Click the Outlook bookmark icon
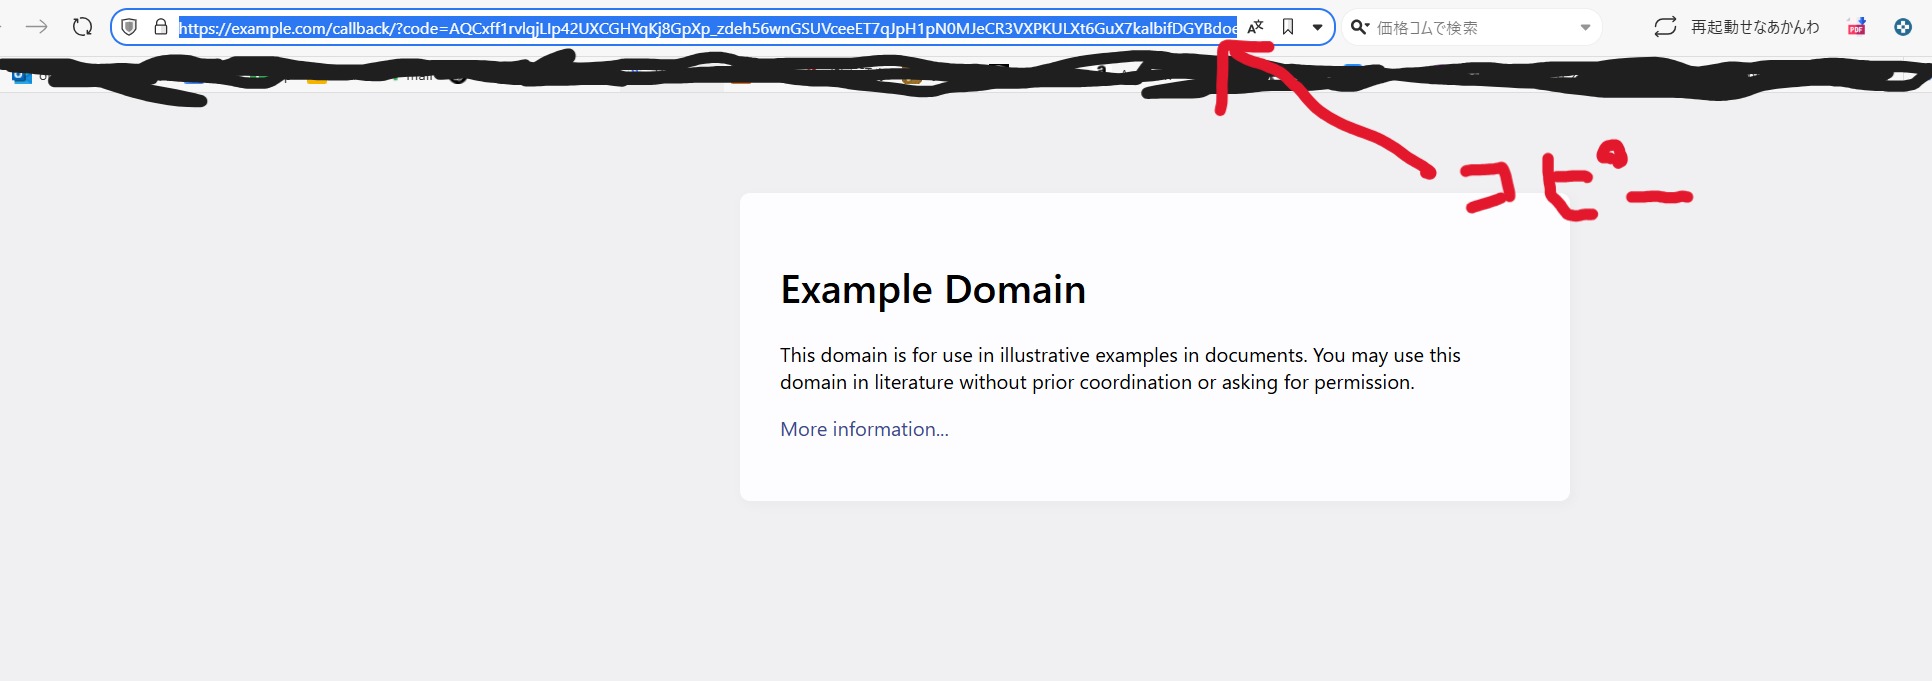1932x681 pixels. pos(20,76)
